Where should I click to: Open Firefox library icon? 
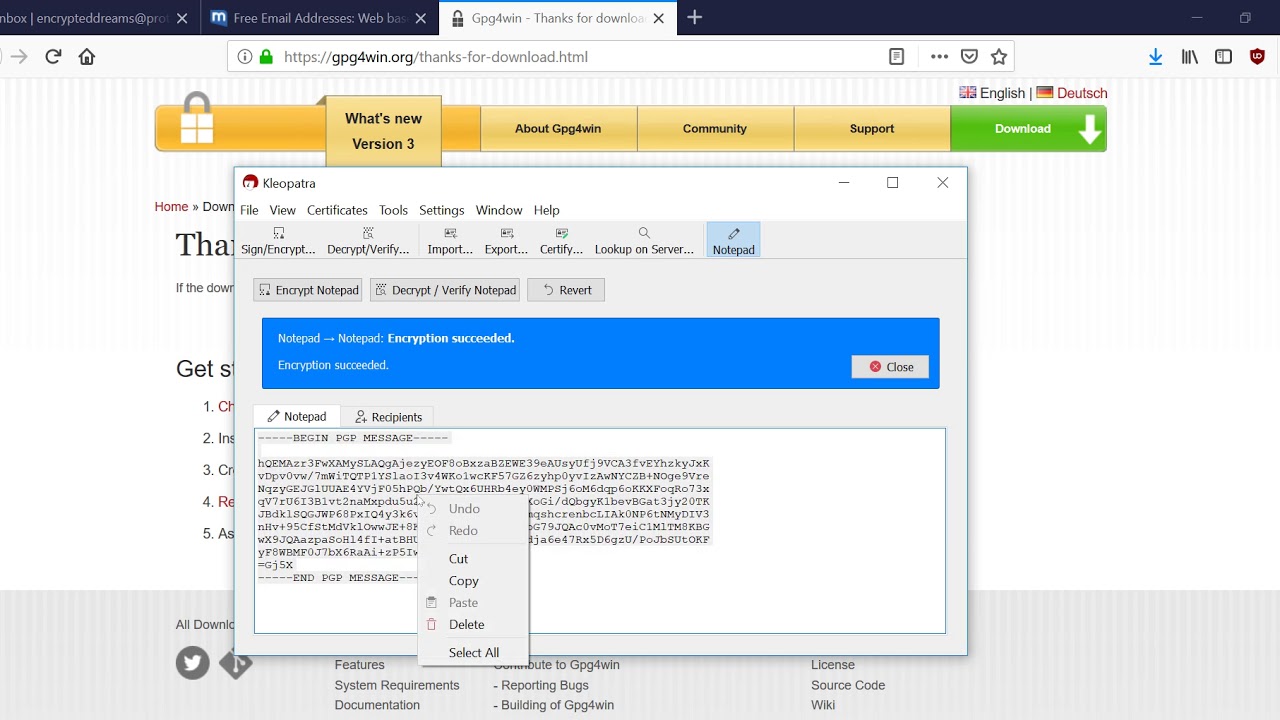coord(1190,57)
